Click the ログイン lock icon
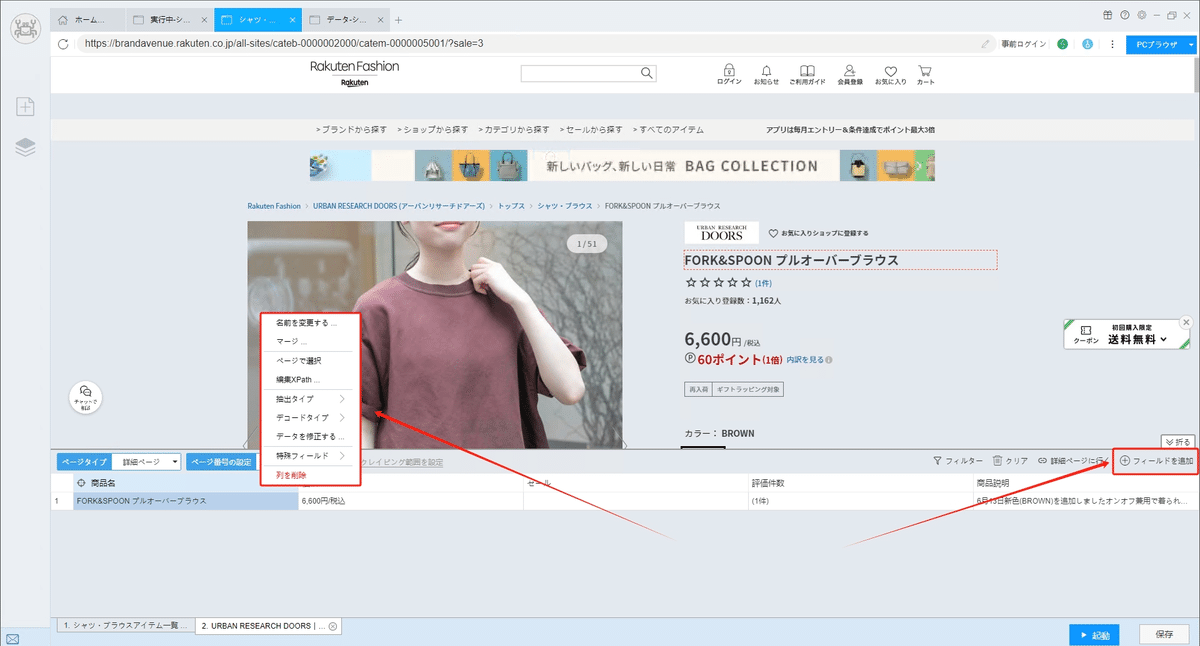Screen dimensions: 1200x646 point(729,75)
